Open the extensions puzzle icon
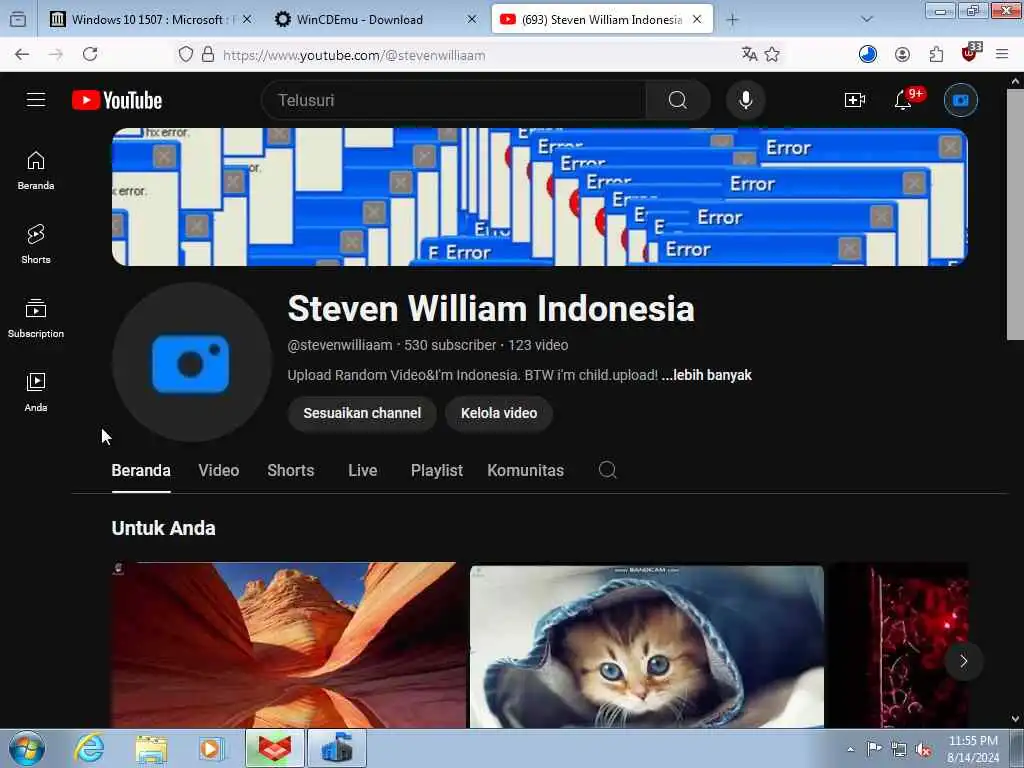Screen dimensions: 1024x768 [936, 55]
